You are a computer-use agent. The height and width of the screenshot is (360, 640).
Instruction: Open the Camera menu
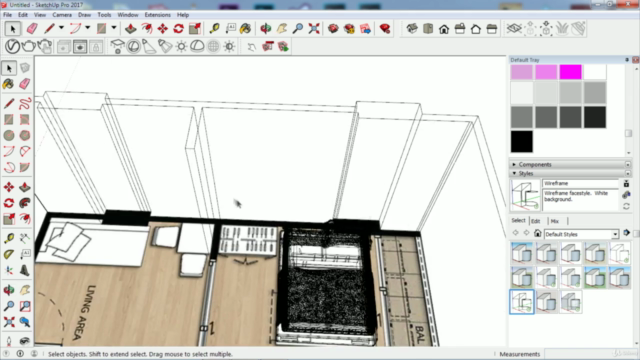(x=62, y=15)
